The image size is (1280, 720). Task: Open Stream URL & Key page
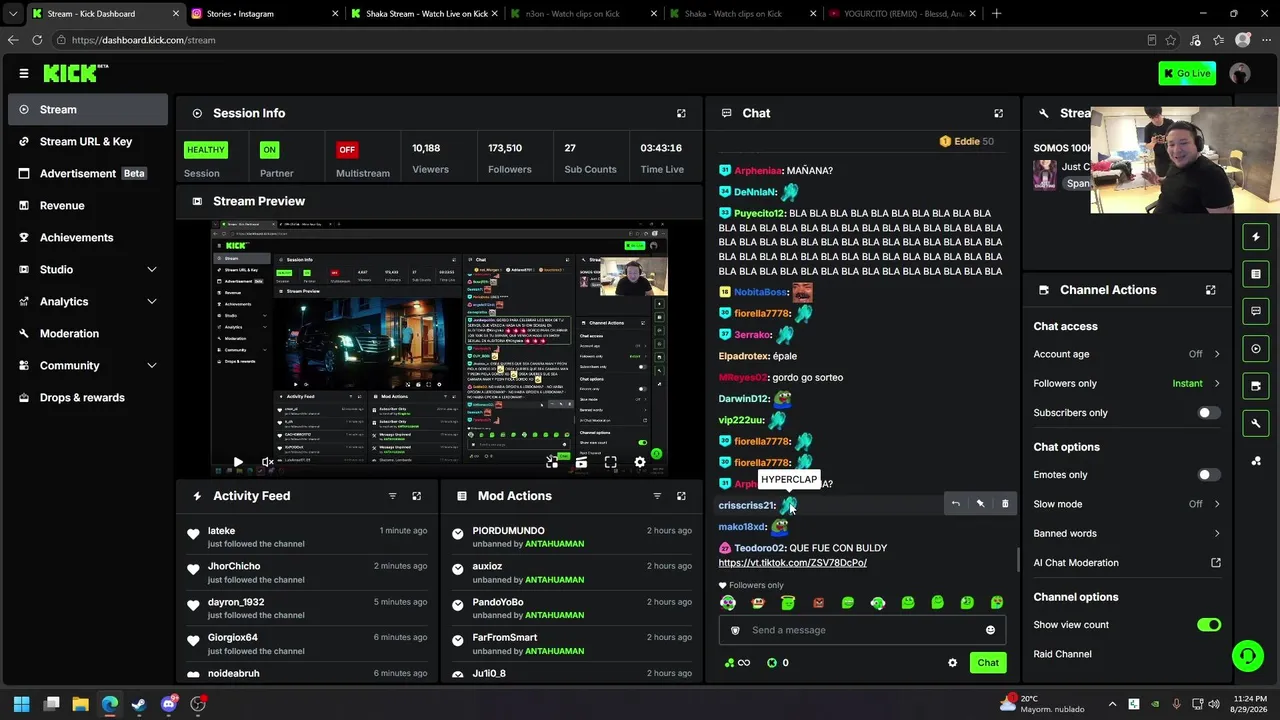coord(88,142)
